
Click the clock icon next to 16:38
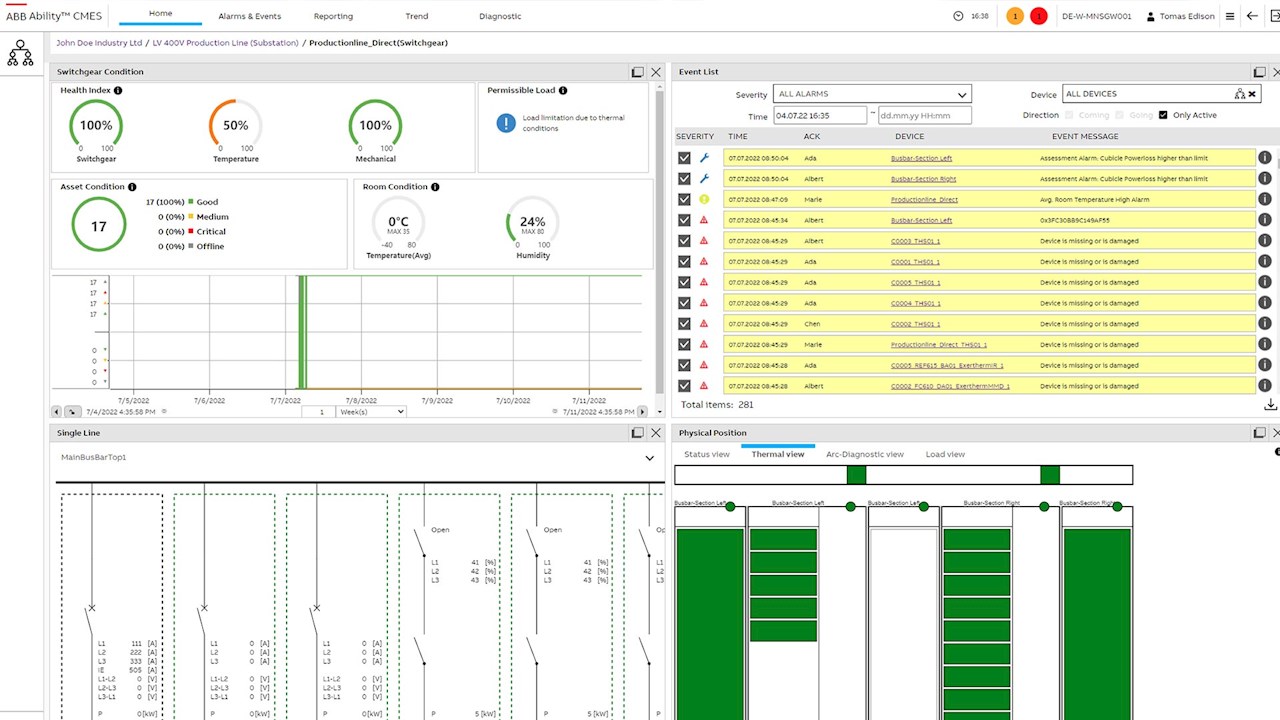[x=959, y=16]
